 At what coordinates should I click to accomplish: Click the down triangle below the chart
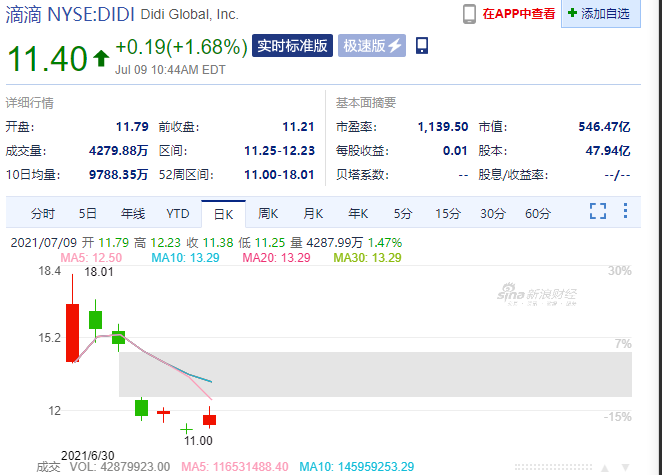click(626, 468)
